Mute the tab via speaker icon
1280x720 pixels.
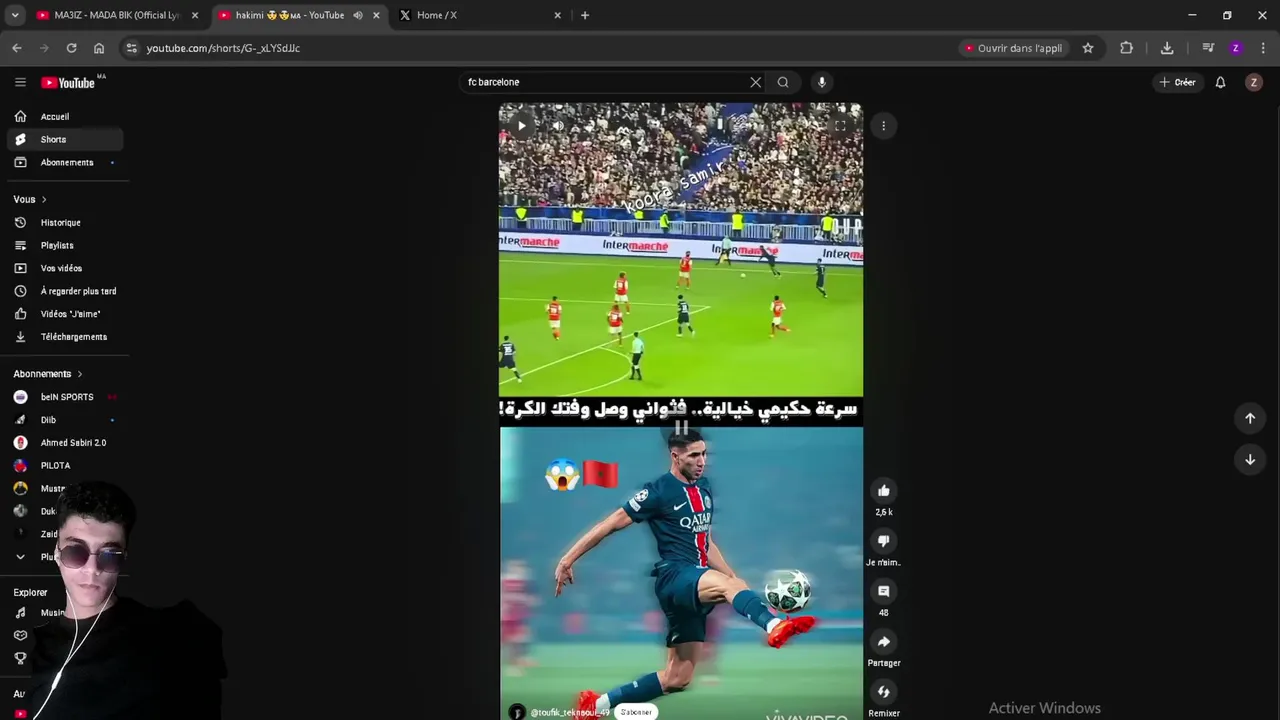pyautogui.click(x=358, y=15)
